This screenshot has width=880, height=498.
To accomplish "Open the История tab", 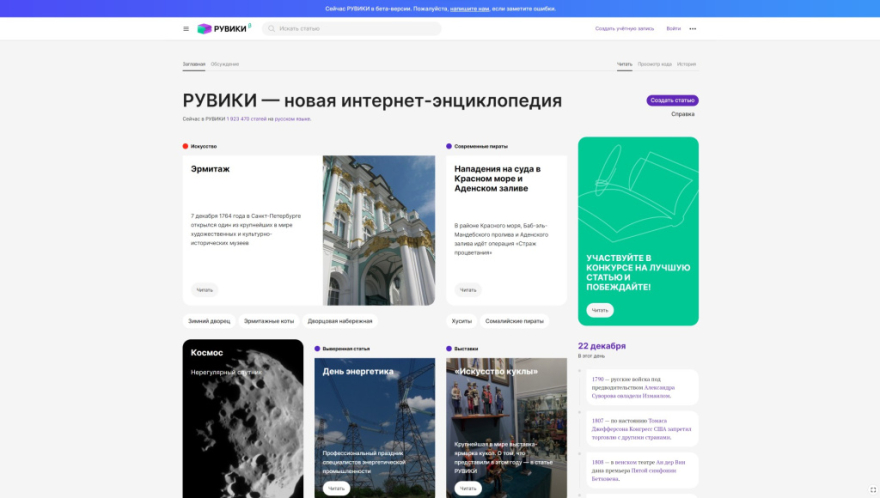I will [686, 64].
